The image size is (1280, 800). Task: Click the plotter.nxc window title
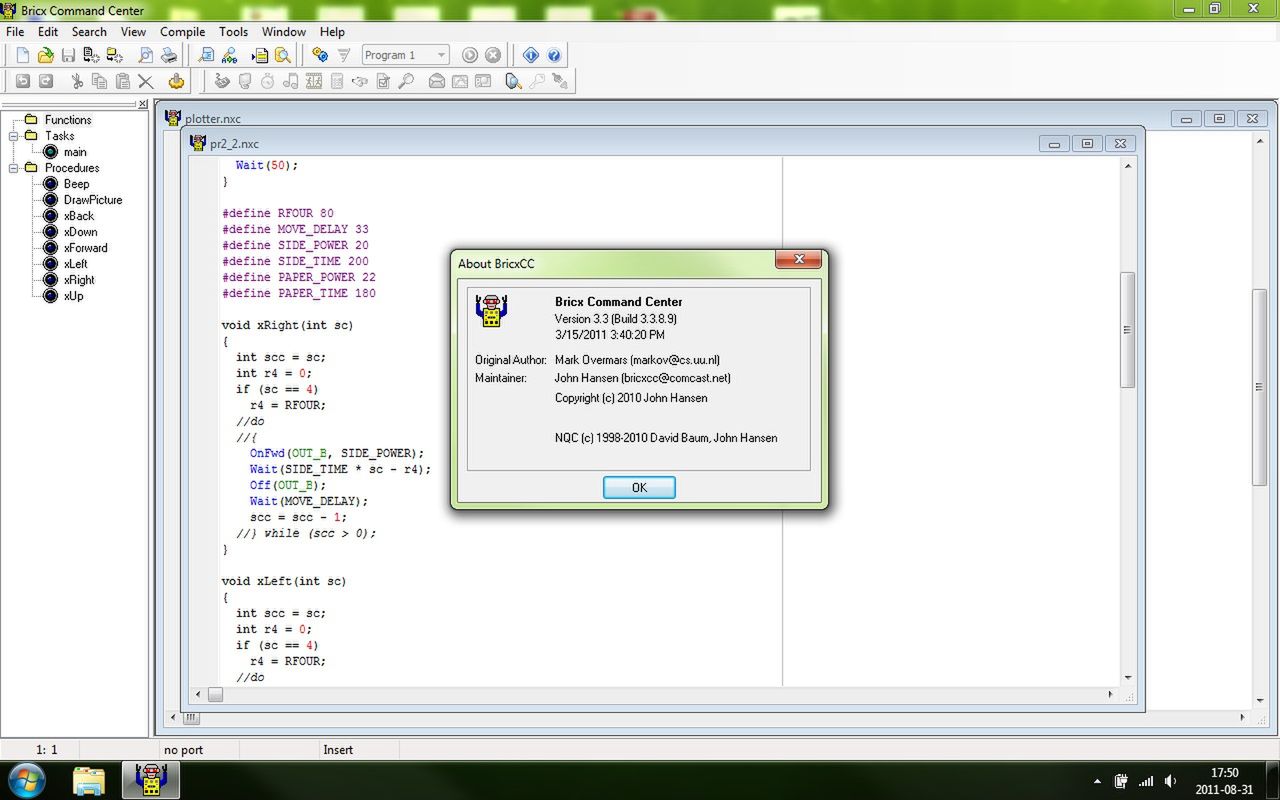click(x=213, y=119)
